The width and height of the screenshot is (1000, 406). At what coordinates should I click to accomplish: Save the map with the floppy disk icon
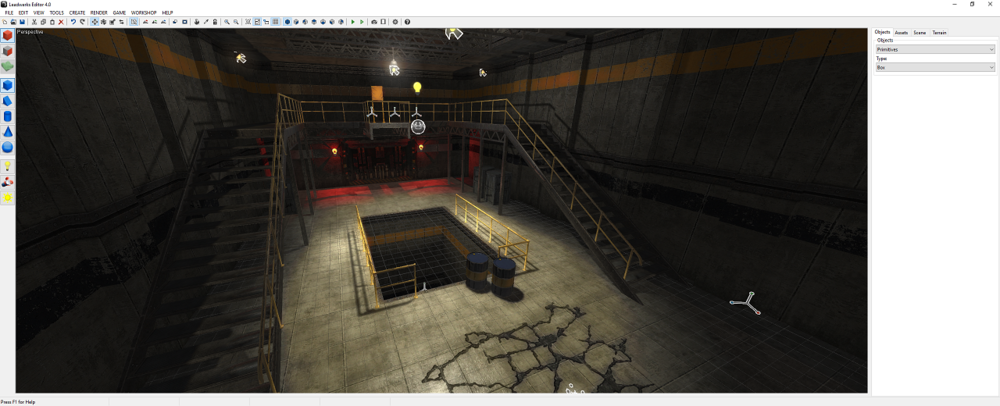22,22
